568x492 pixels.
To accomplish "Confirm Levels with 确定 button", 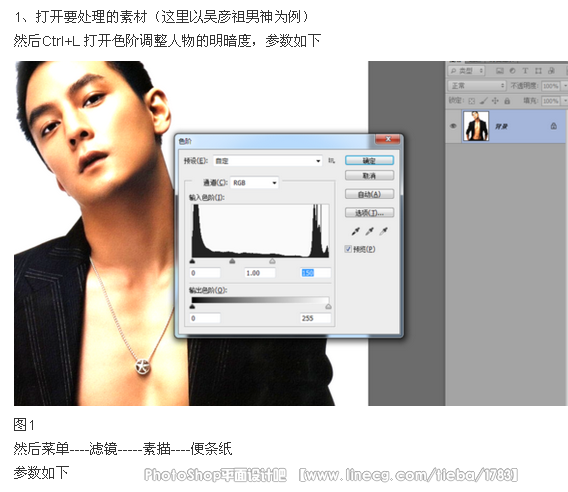I will (369, 160).
